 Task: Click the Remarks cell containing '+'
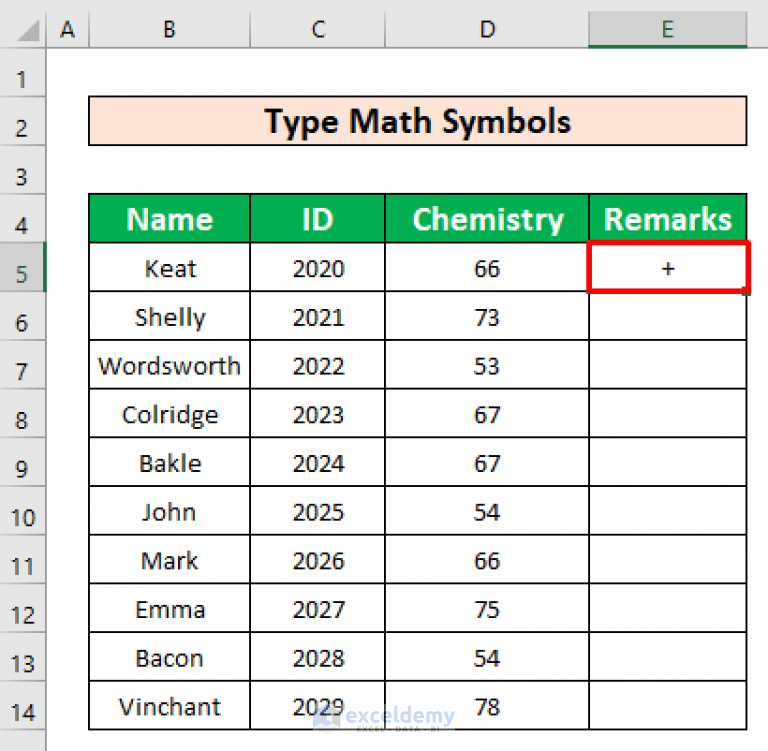(x=668, y=267)
